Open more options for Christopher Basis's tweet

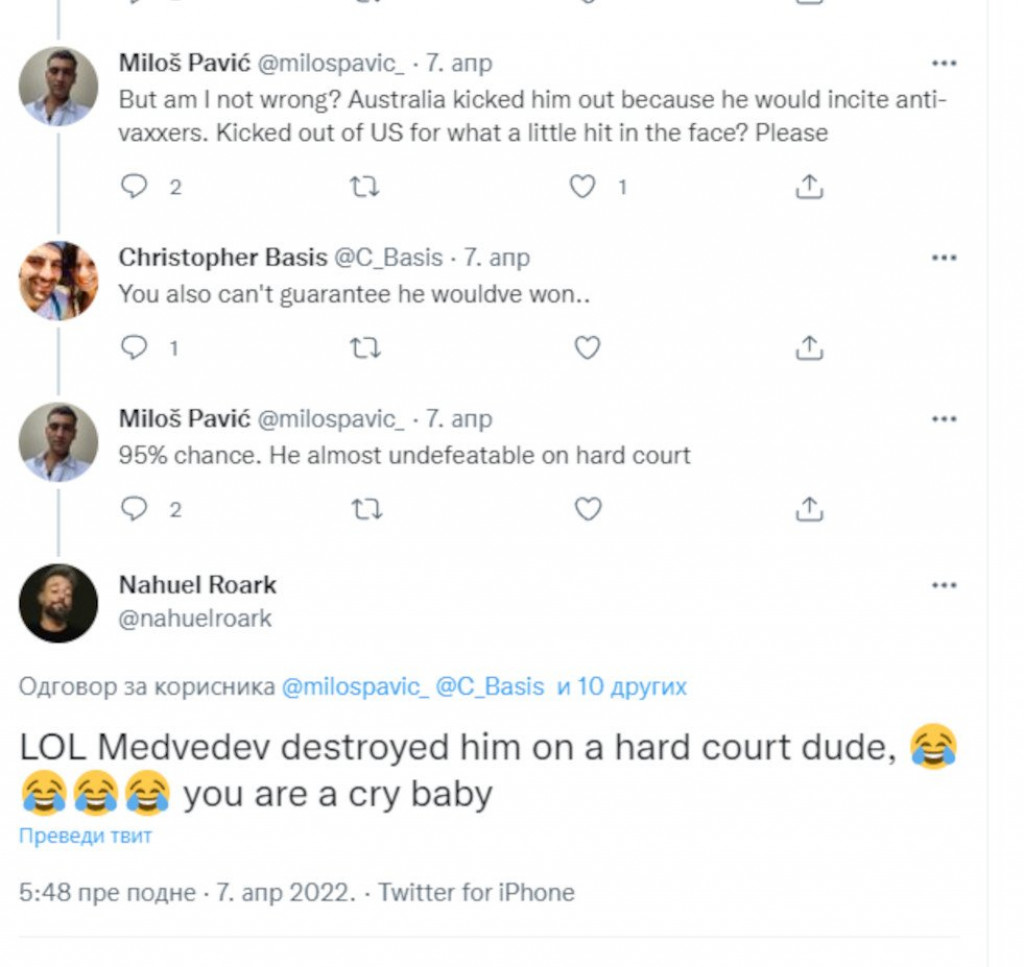[x=943, y=258]
